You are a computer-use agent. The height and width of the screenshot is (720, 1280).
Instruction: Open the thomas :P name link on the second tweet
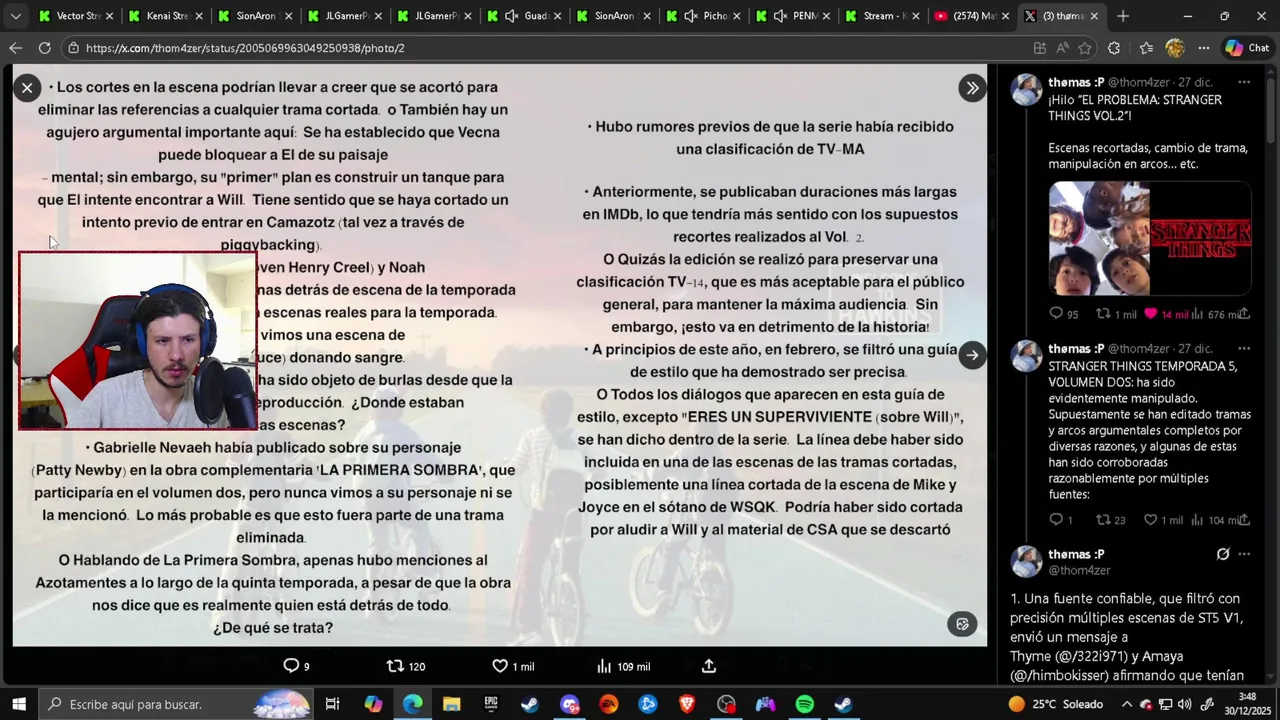(1076, 348)
